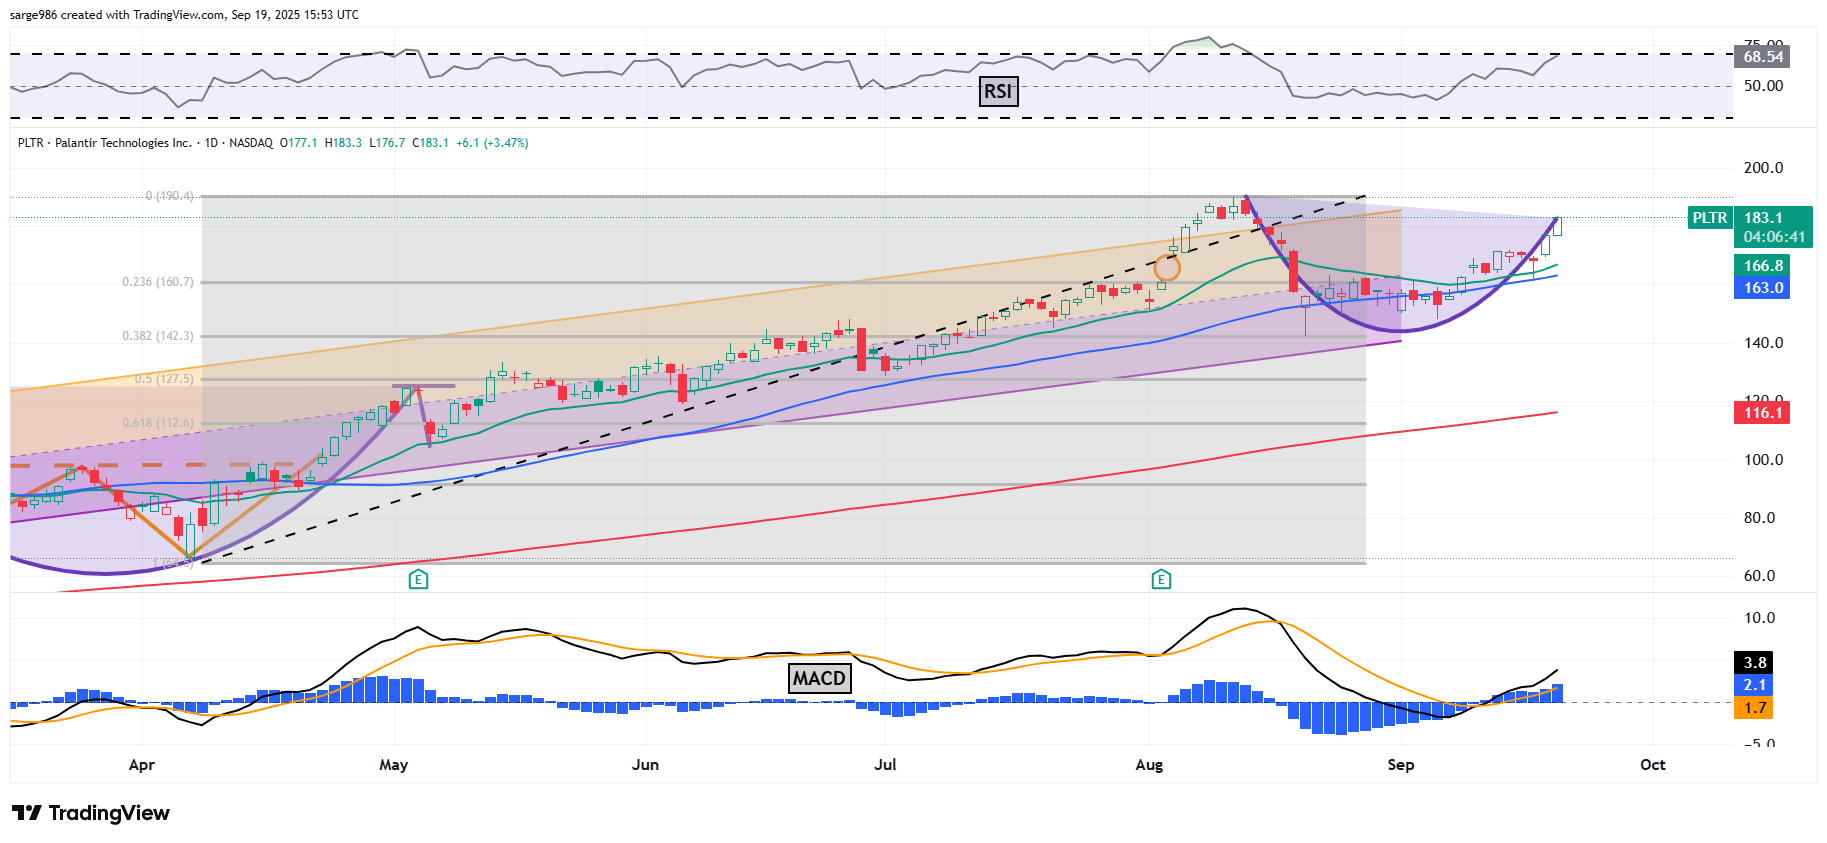
Task: Click the 0.618 (112.6) Fibonacci level label
Action: tap(158, 423)
